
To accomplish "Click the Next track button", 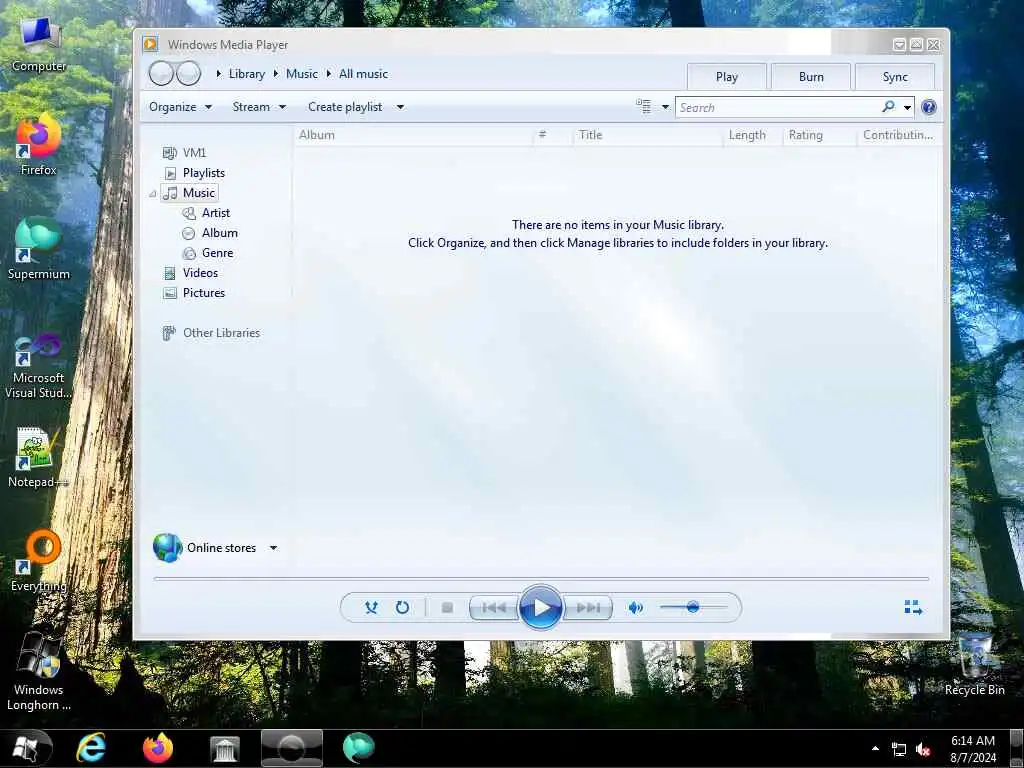I will point(588,608).
